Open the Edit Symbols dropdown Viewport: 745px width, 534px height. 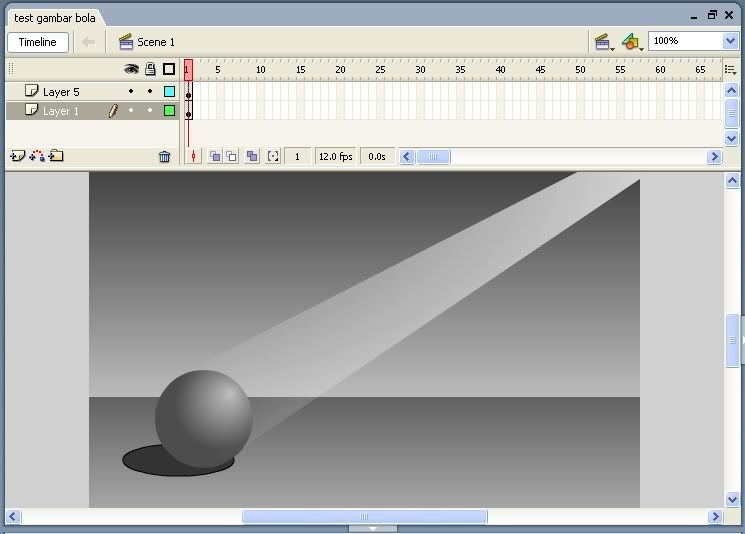pos(632,42)
